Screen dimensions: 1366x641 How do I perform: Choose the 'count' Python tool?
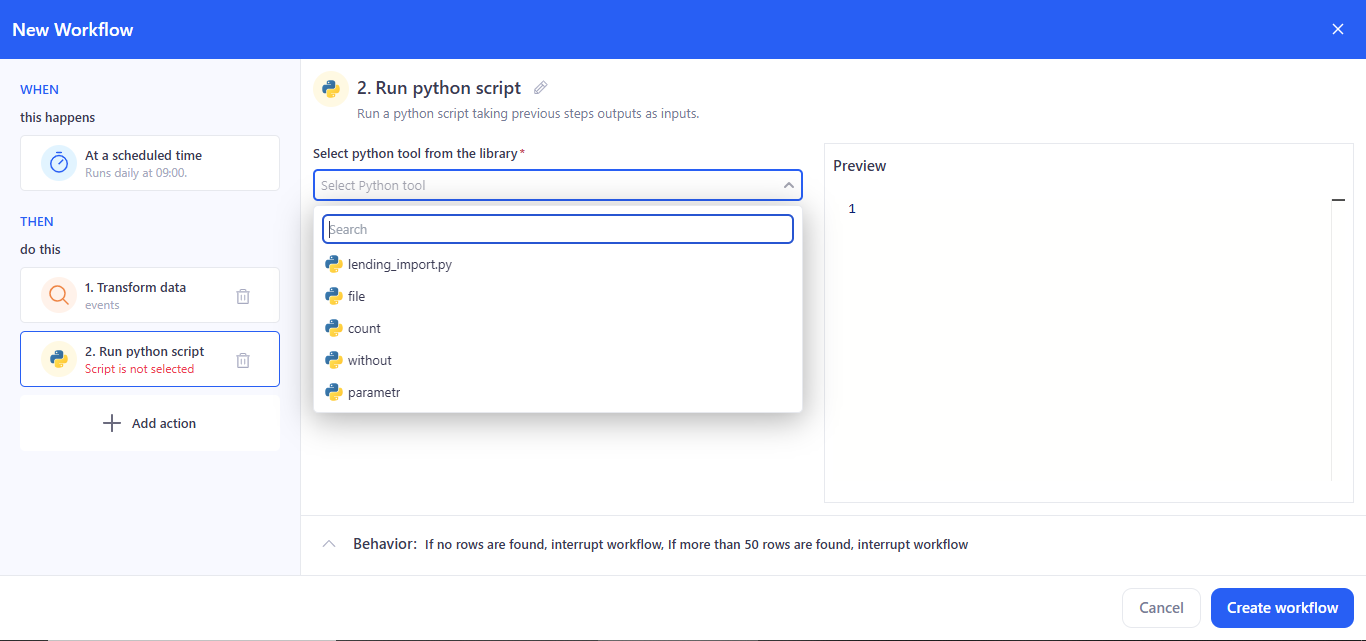[362, 328]
